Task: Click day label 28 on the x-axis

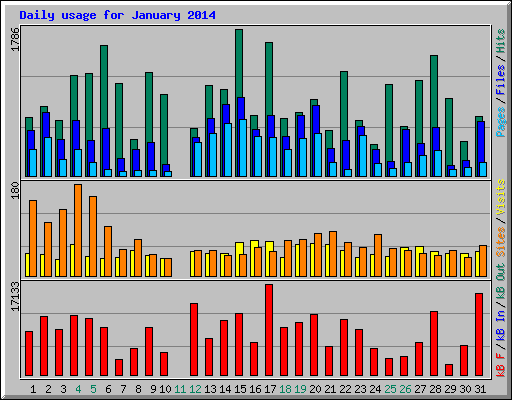Action: pyautogui.click(x=435, y=389)
